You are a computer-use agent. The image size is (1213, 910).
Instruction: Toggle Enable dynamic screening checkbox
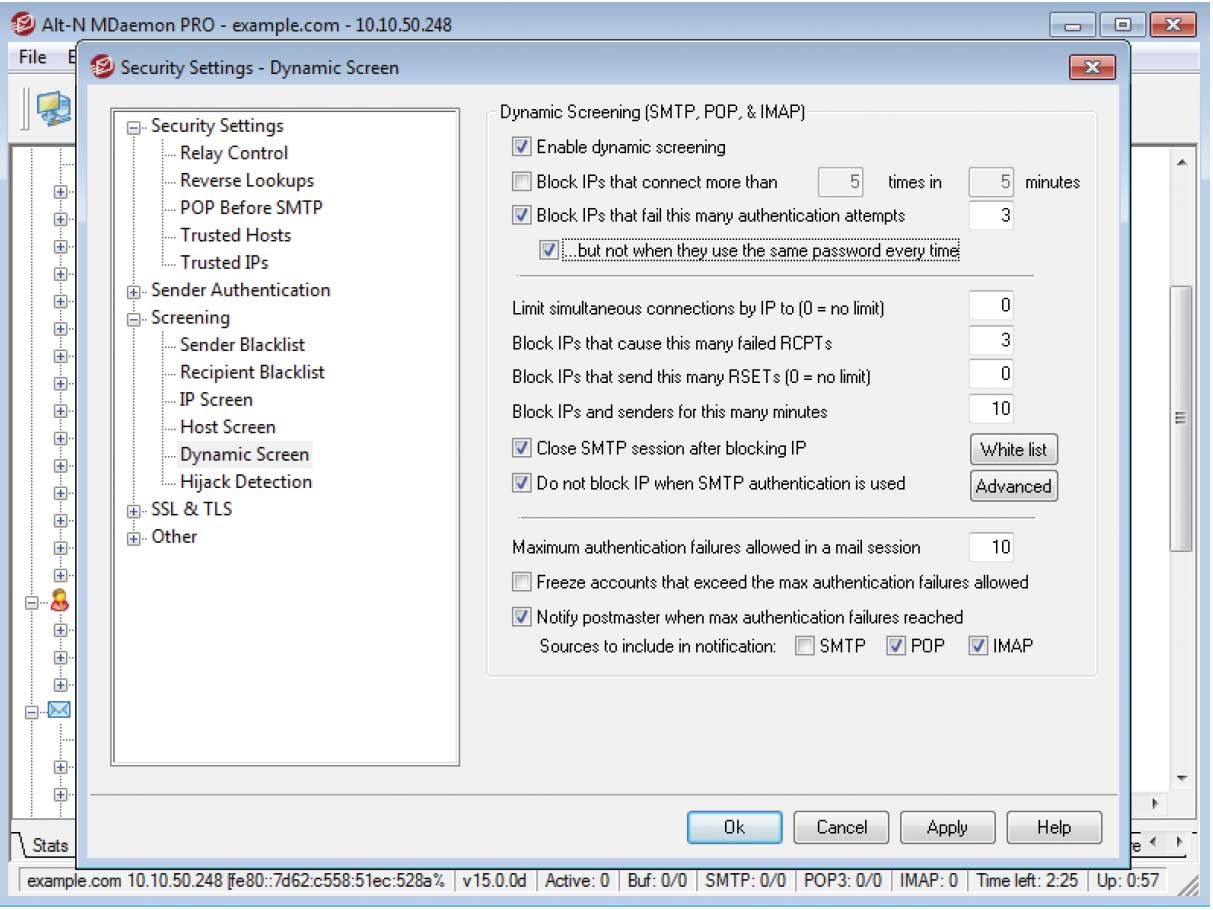click(521, 147)
